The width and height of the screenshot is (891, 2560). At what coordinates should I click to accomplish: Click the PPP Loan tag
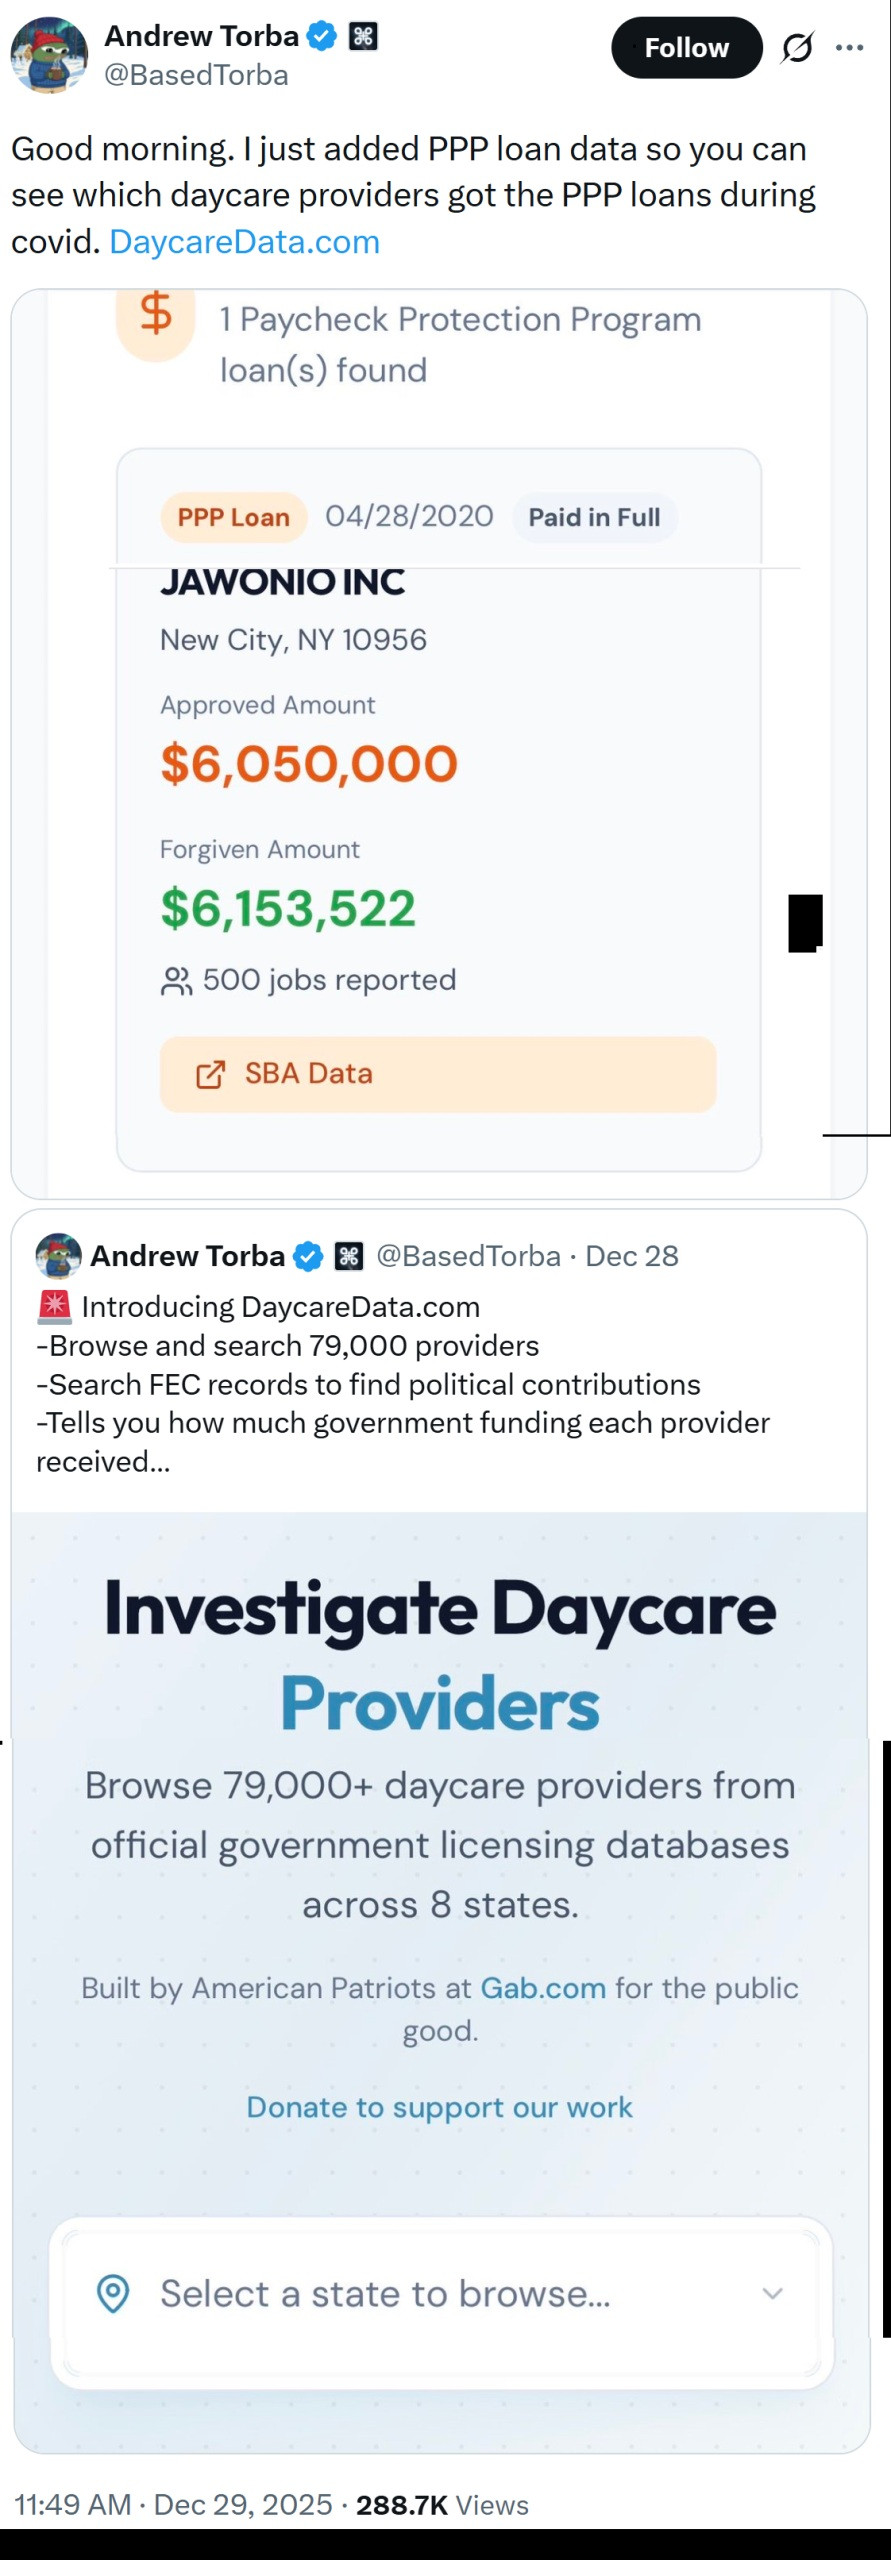[x=233, y=517]
